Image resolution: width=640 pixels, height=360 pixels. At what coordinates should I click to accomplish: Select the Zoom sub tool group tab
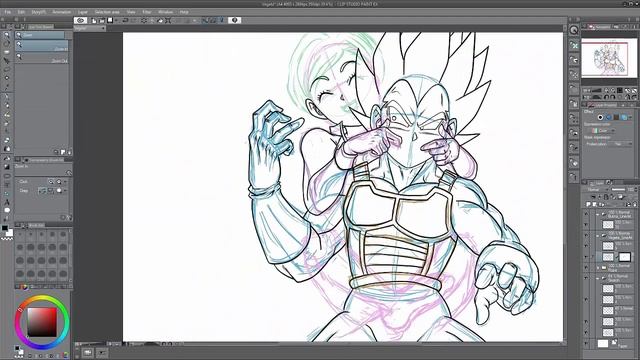point(41,35)
